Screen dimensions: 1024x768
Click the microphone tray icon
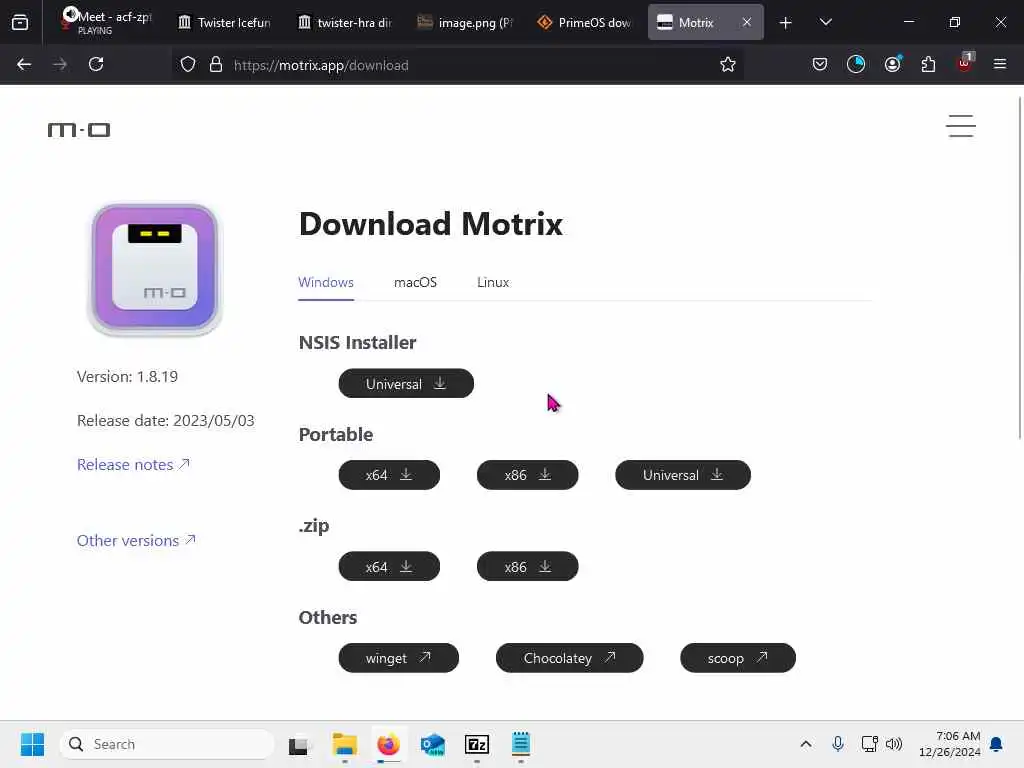coord(838,744)
